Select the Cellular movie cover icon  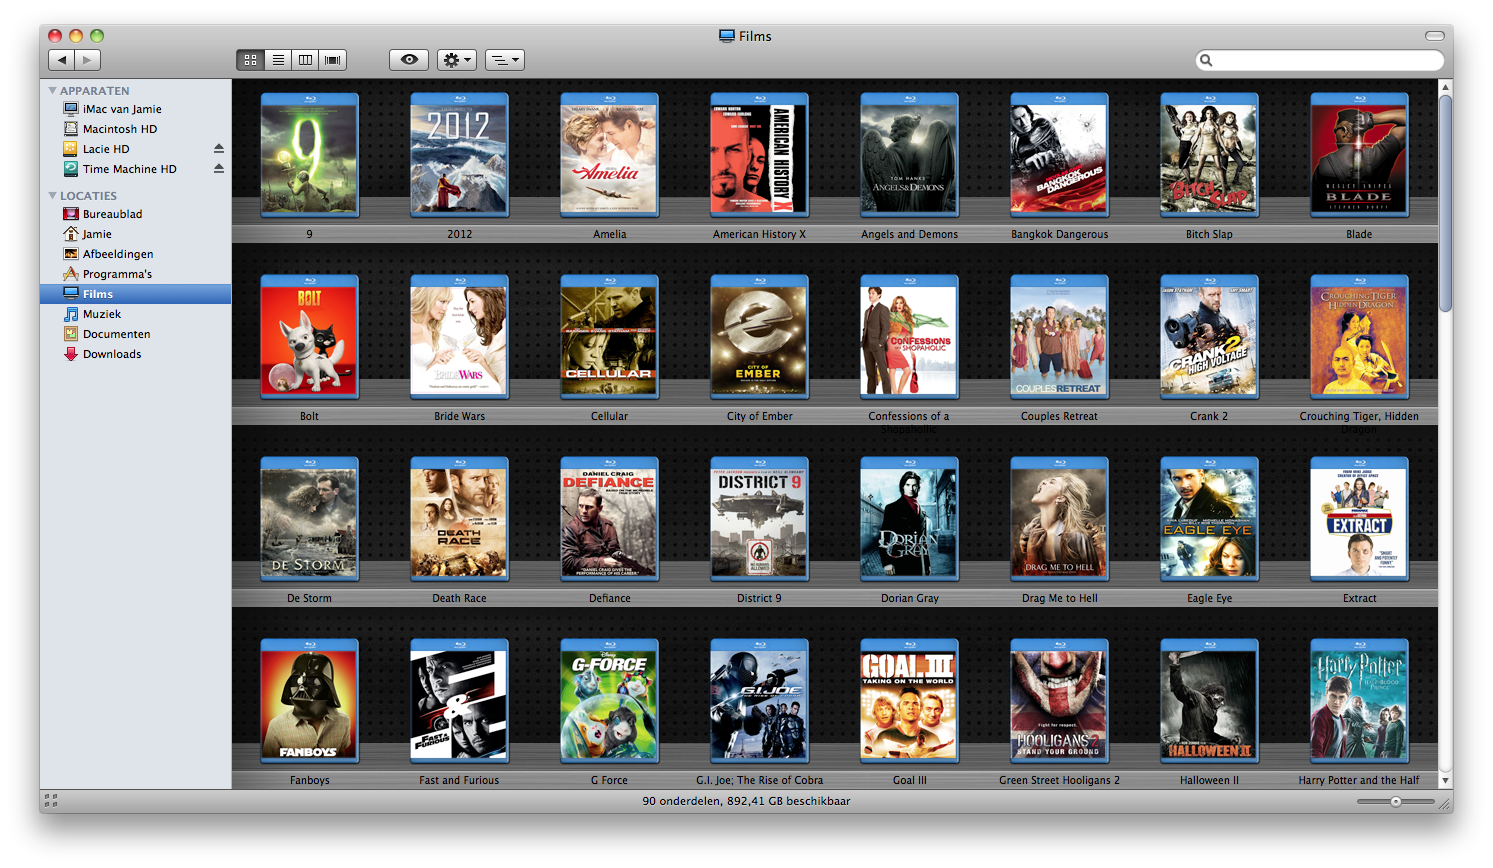tap(609, 337)
